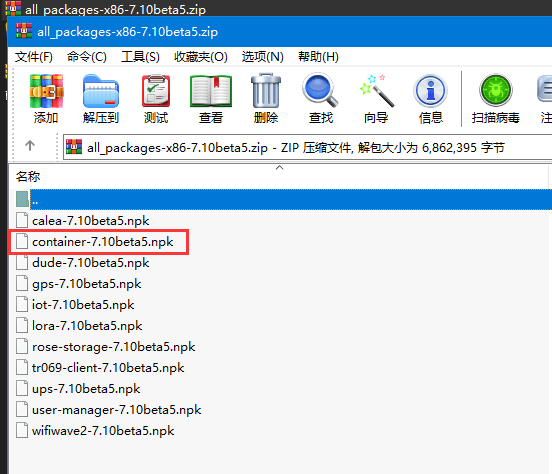Open the Favorites (收藏夹) menu

point(201,57)
